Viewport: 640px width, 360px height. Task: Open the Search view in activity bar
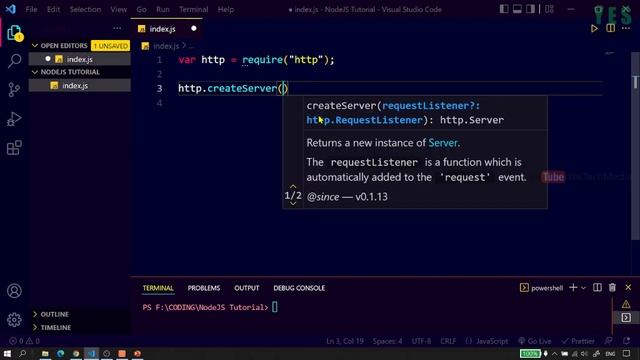14,60
